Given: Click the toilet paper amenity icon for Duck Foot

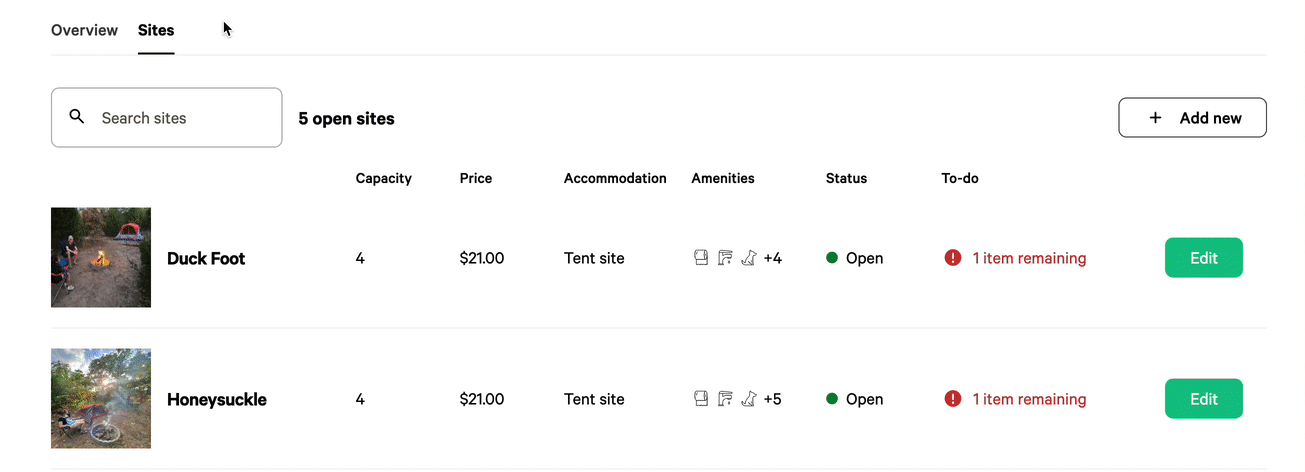Looking at the screenshot, I should pyautogui.click(x=701, y=258).
